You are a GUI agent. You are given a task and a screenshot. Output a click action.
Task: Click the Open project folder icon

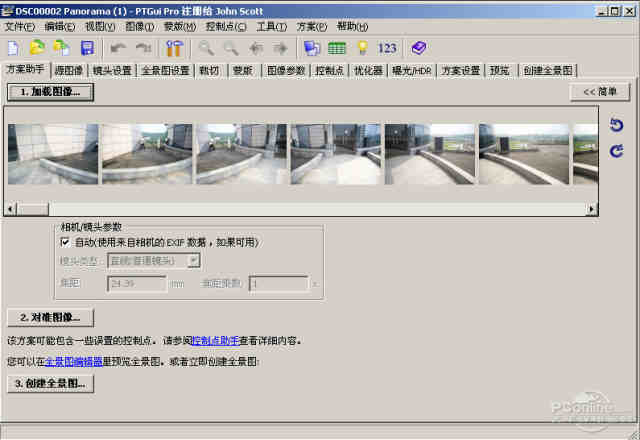click(37, 47)
